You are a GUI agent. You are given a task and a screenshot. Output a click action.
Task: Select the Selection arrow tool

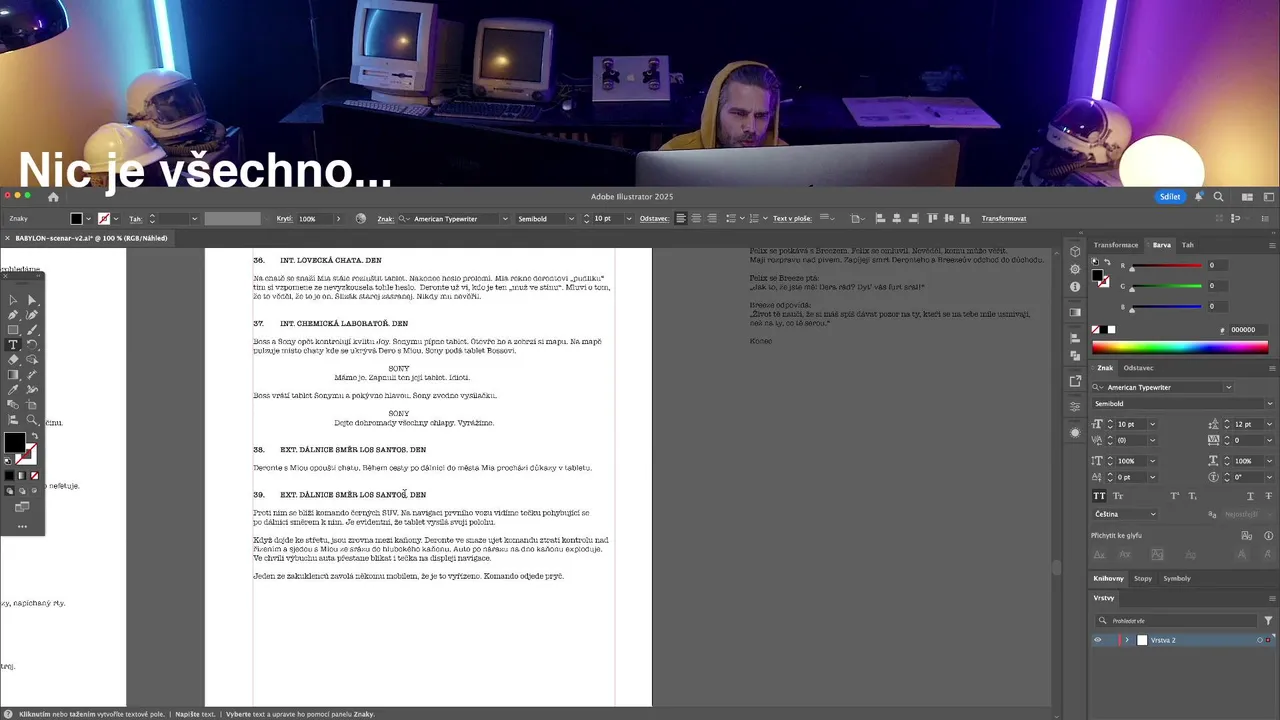[13, 299]
